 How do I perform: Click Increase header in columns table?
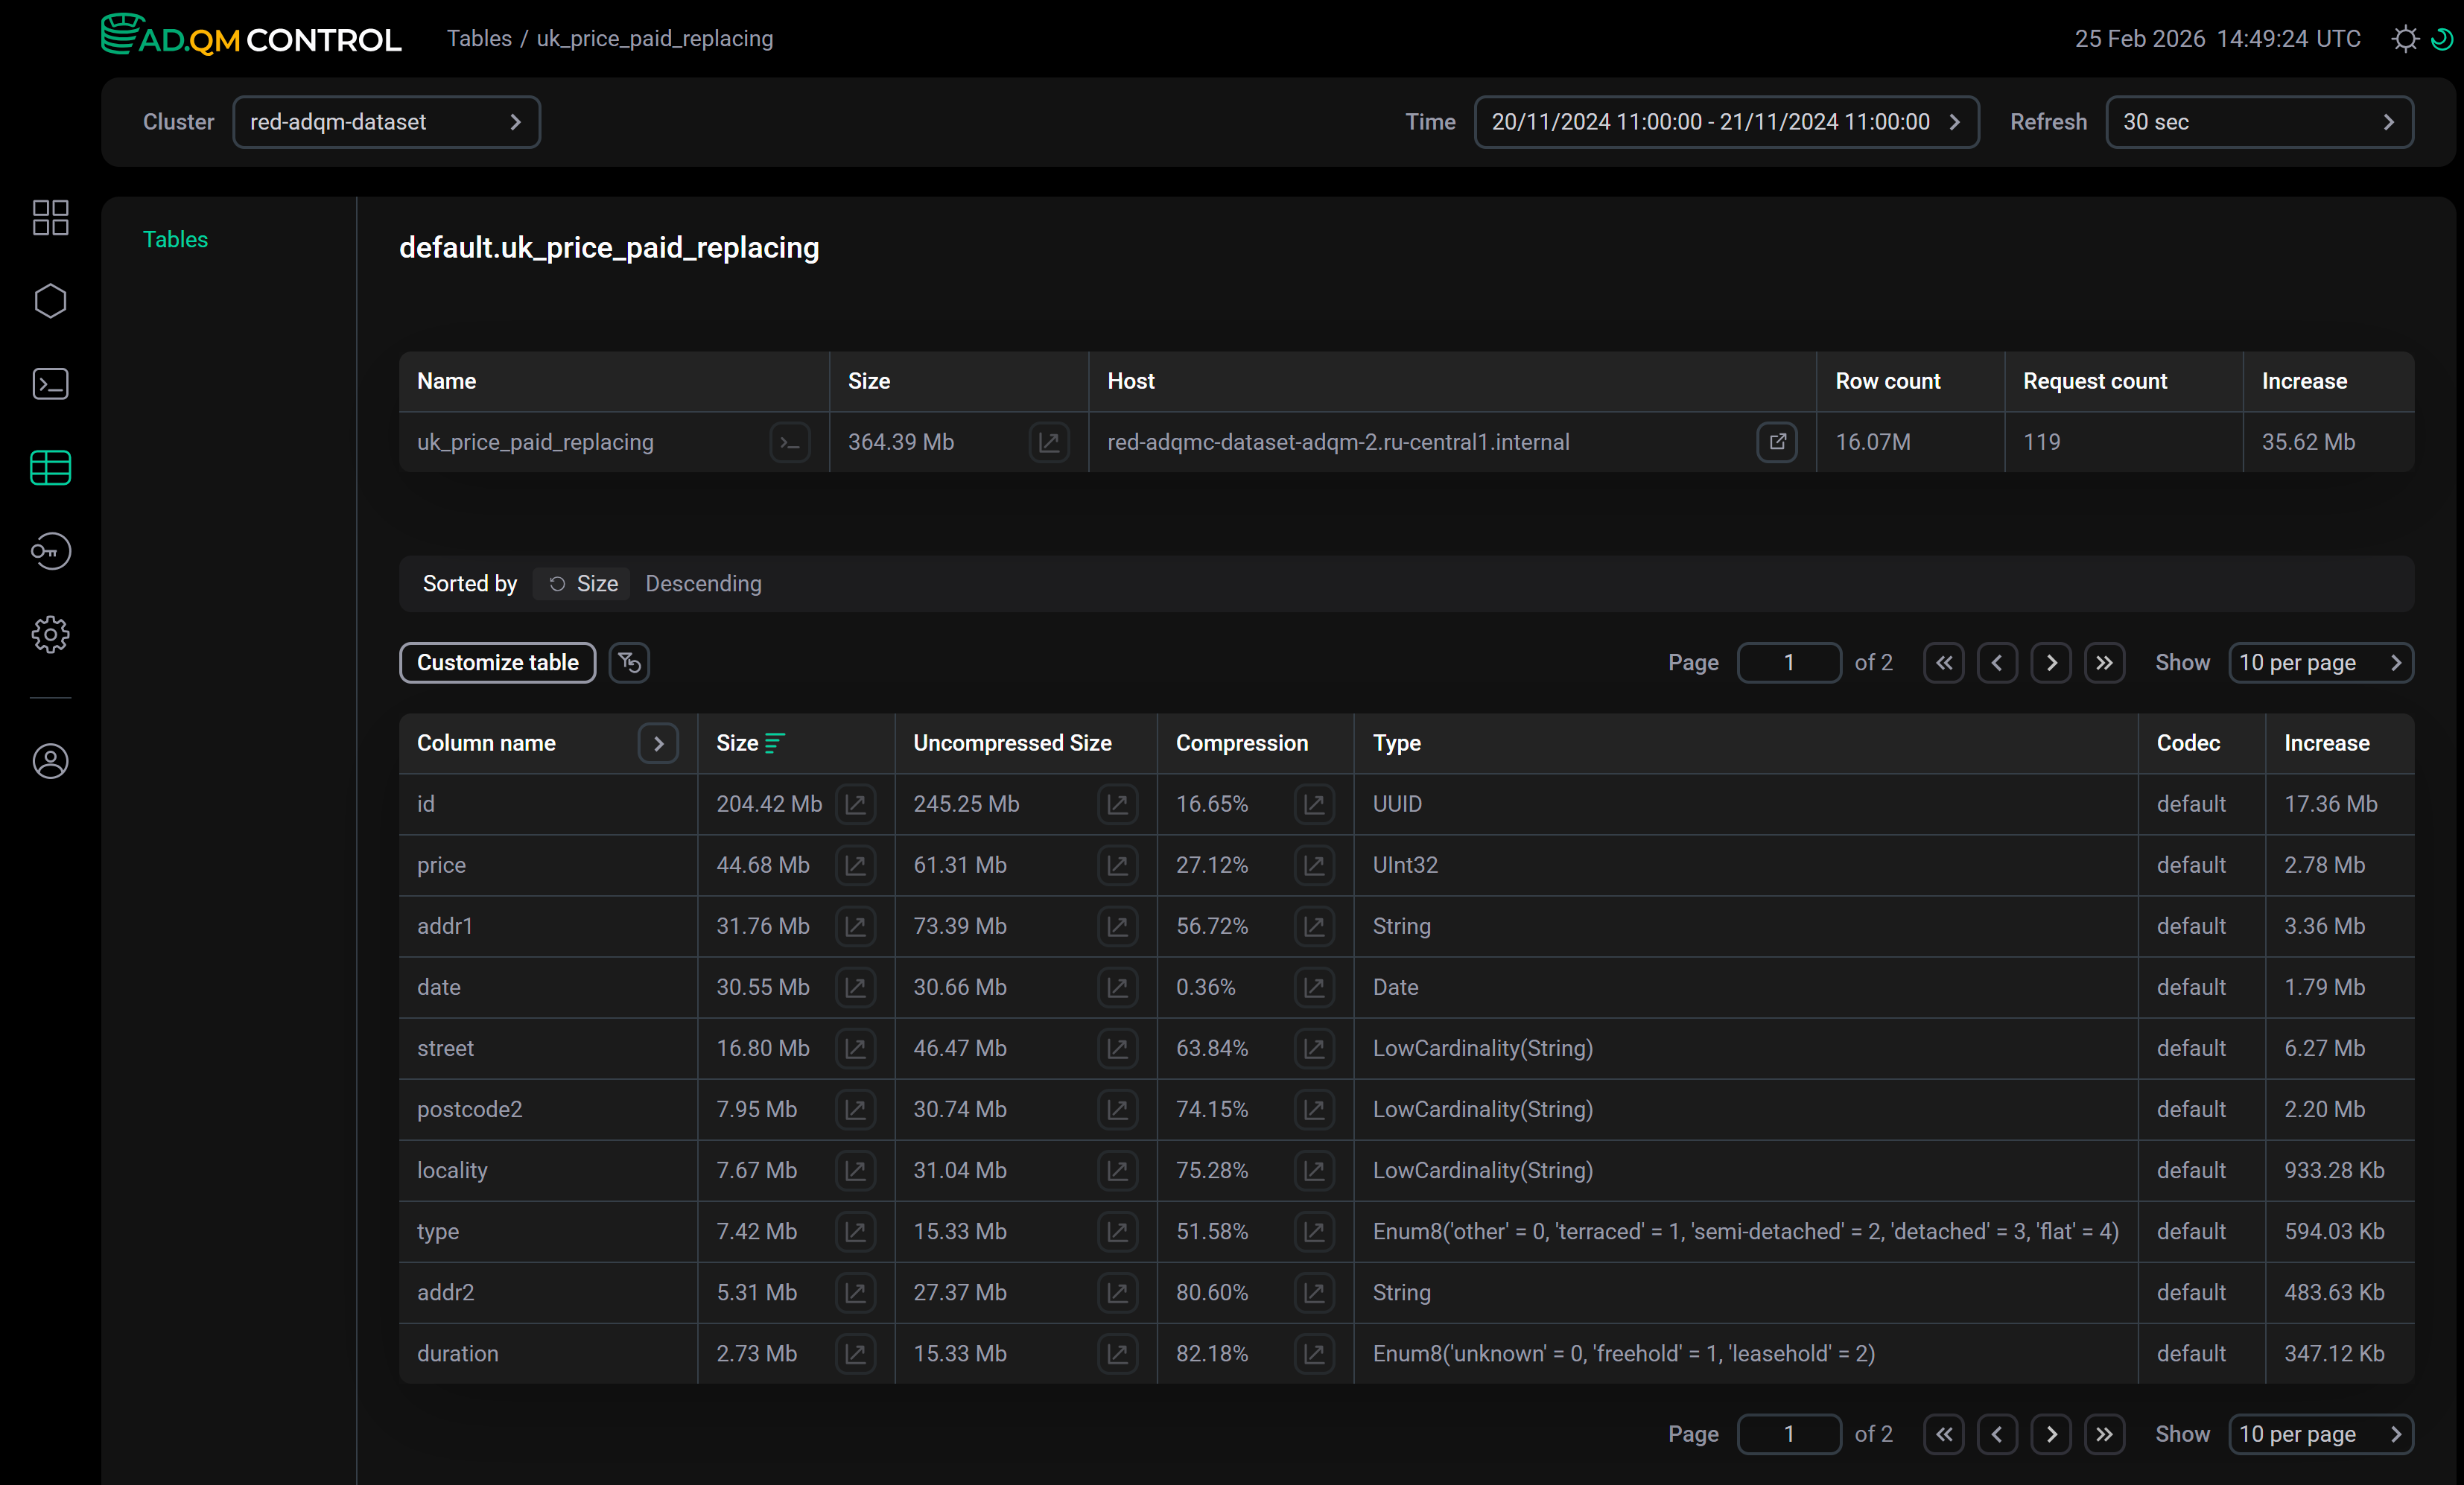click(2326, 743)
